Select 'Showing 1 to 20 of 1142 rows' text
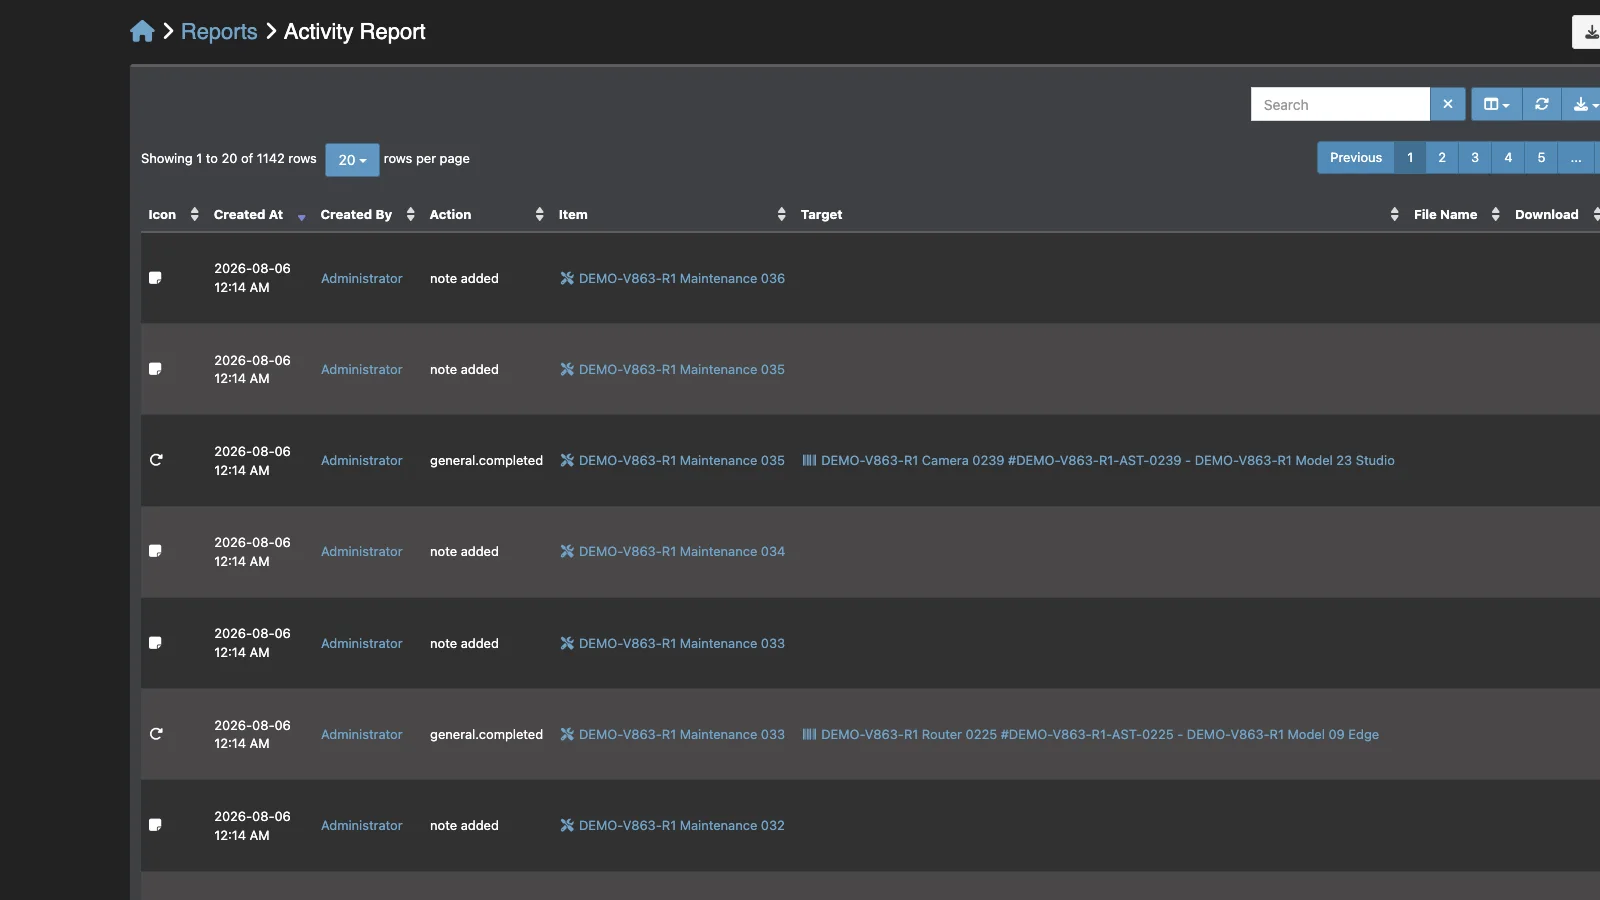The image size is (1600, 900). pos(229,159)
